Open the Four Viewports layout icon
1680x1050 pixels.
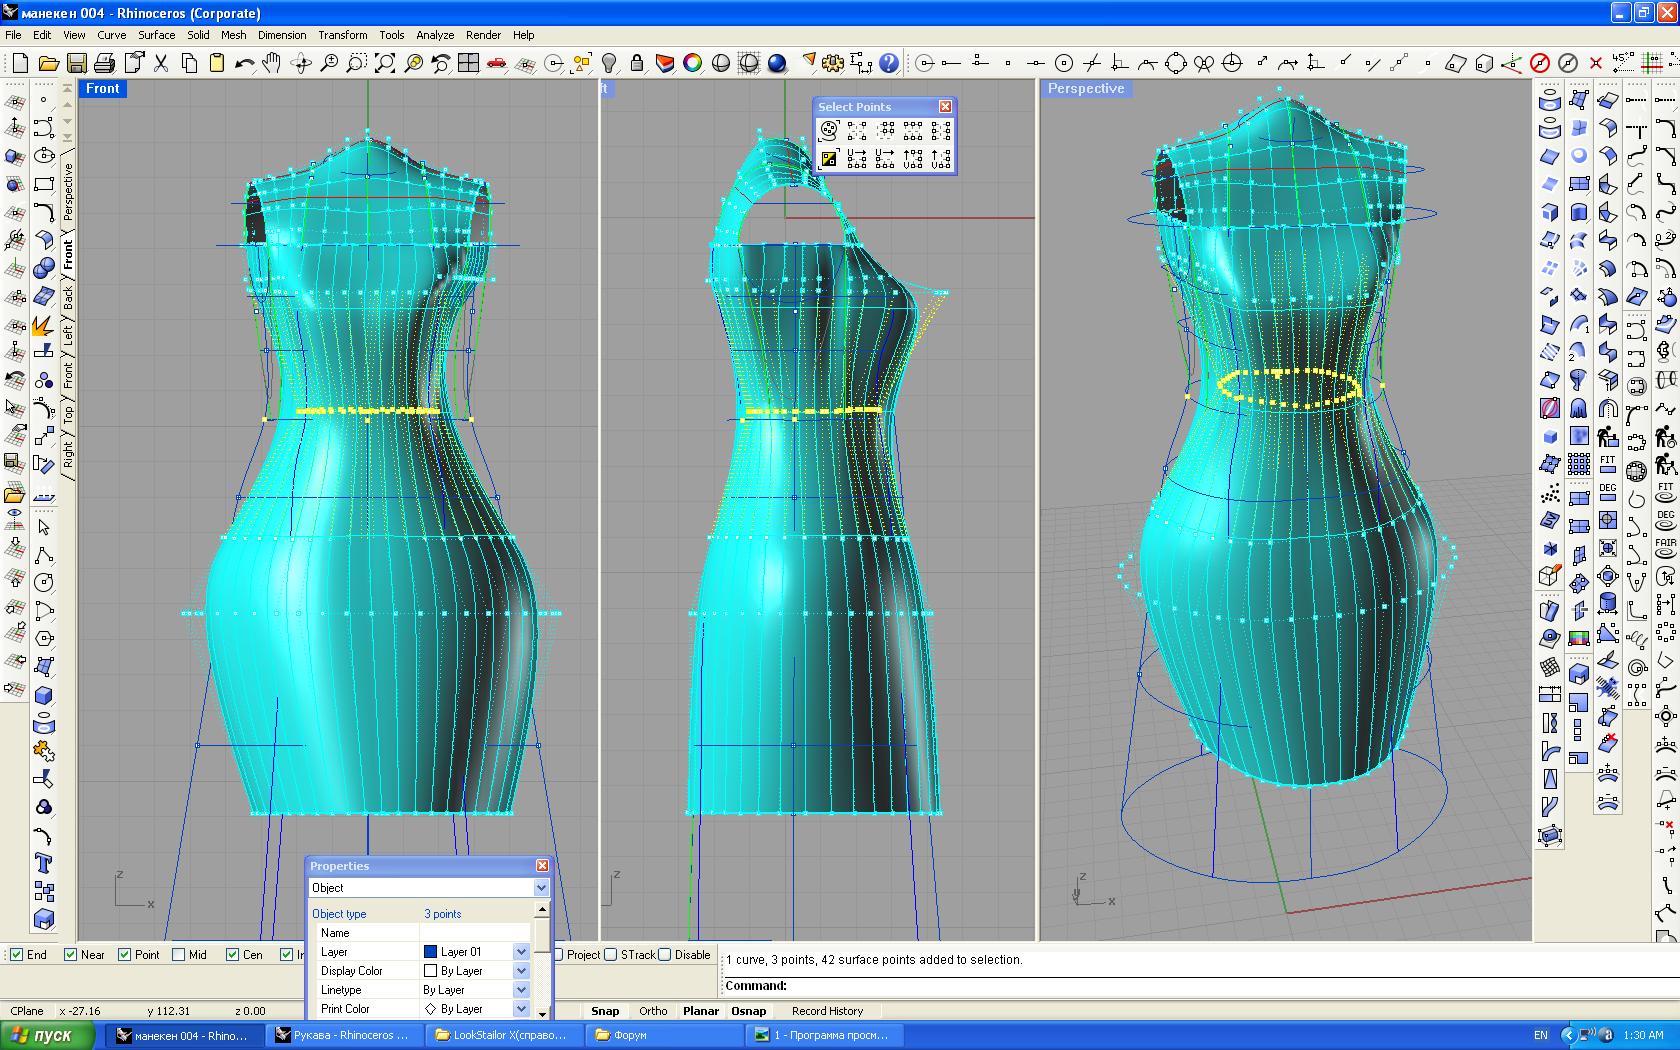coord(468,63)
